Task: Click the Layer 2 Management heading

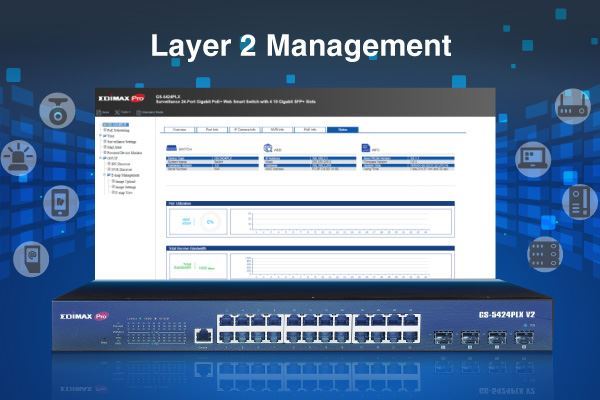Action: coord(300,45)
